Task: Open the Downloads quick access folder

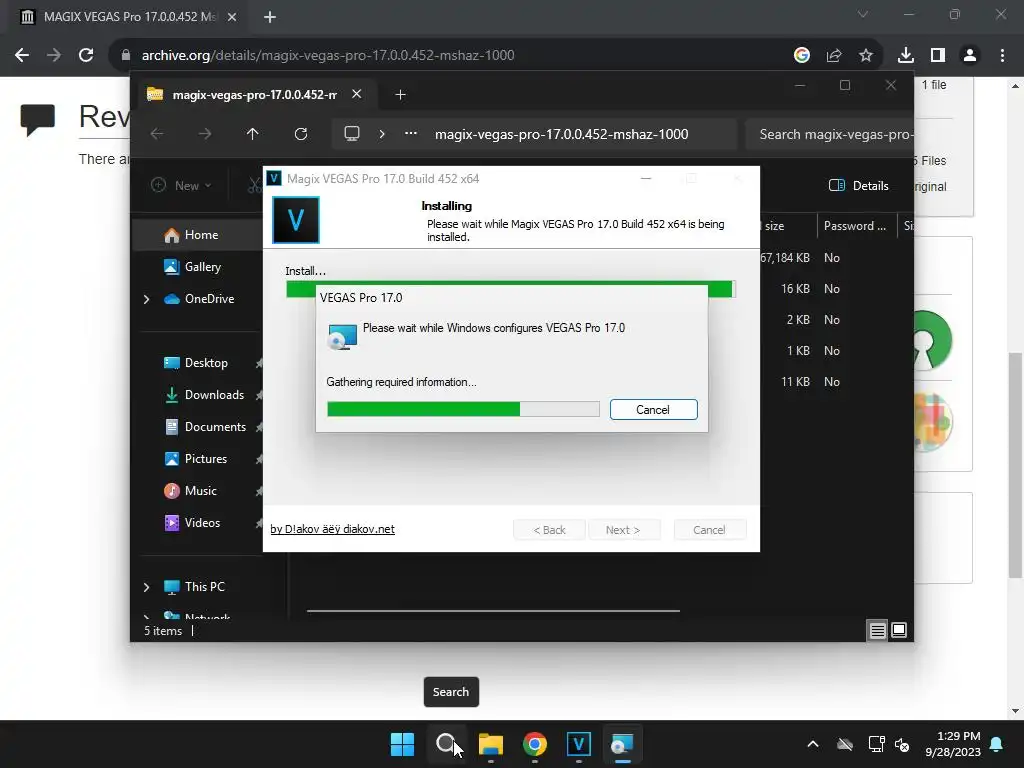Action: click(214, 395)
